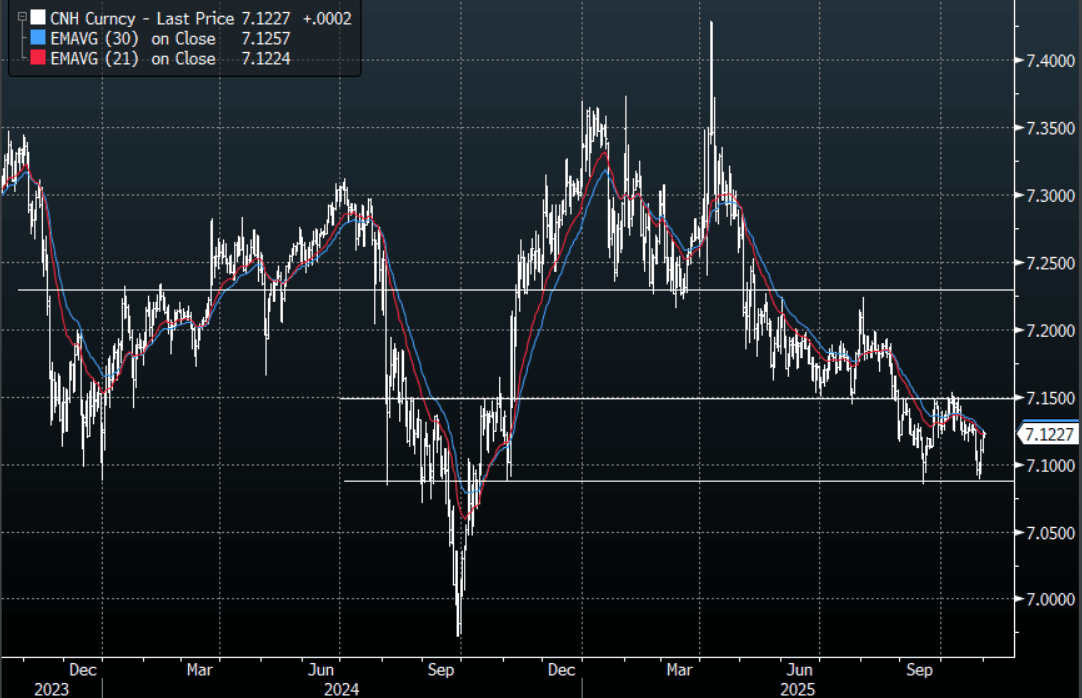The width and height of the screenshot is (1082, 698).
Task: Click the lowest candle bottom below 7.0000
Action: 459,634
